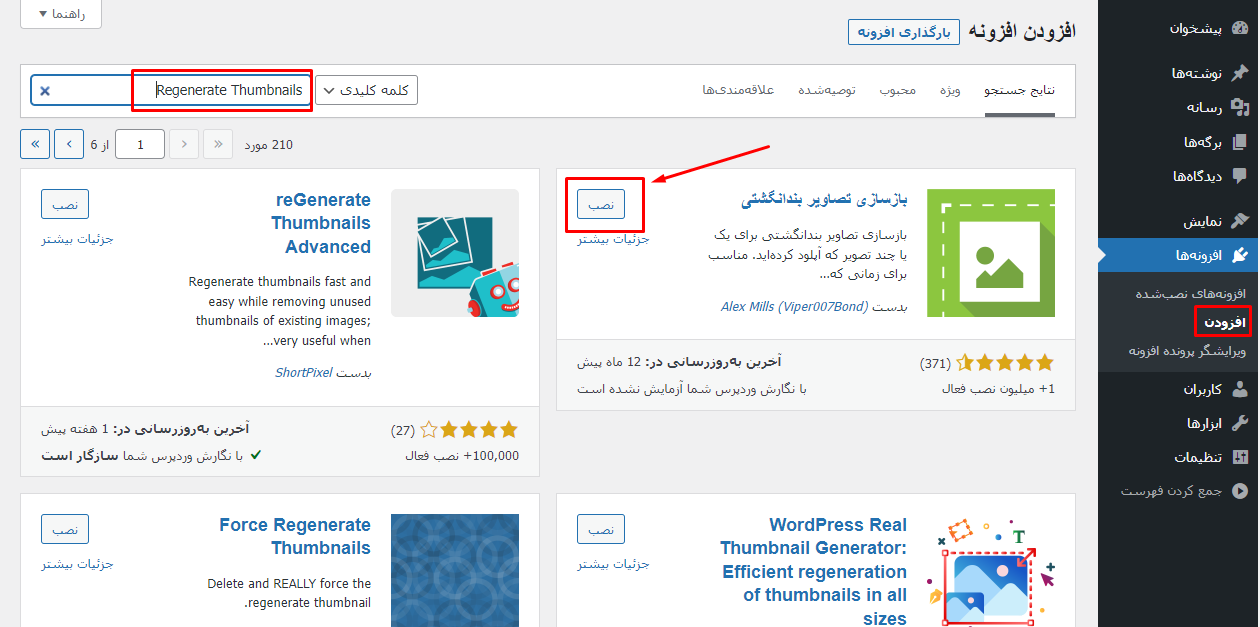Click the نمایش appearance brush icon

[x=1240, y=221]
